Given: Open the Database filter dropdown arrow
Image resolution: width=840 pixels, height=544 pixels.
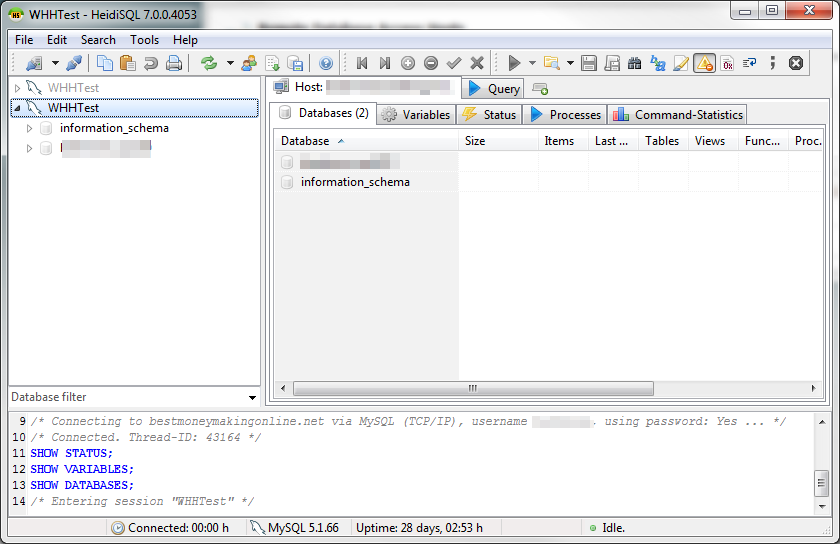Looking at the screenshot, I should (251, 397).
